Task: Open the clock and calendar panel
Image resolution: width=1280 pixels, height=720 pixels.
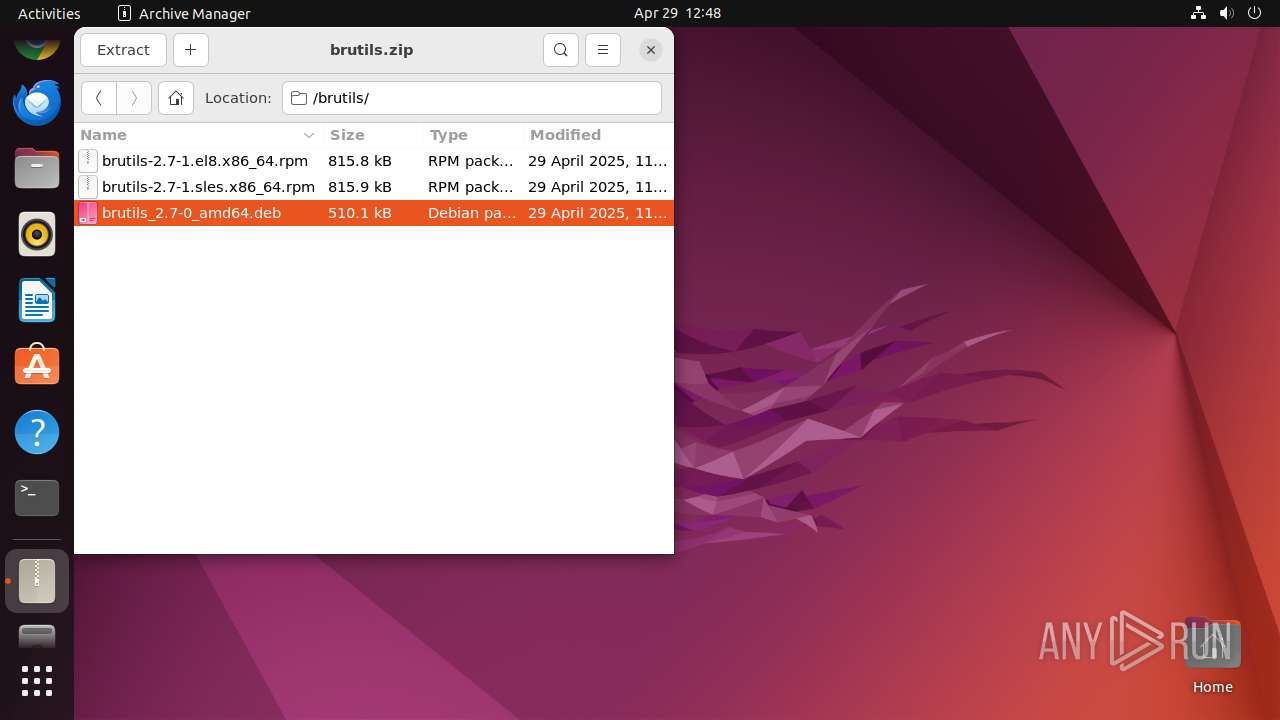Action: 677,13
